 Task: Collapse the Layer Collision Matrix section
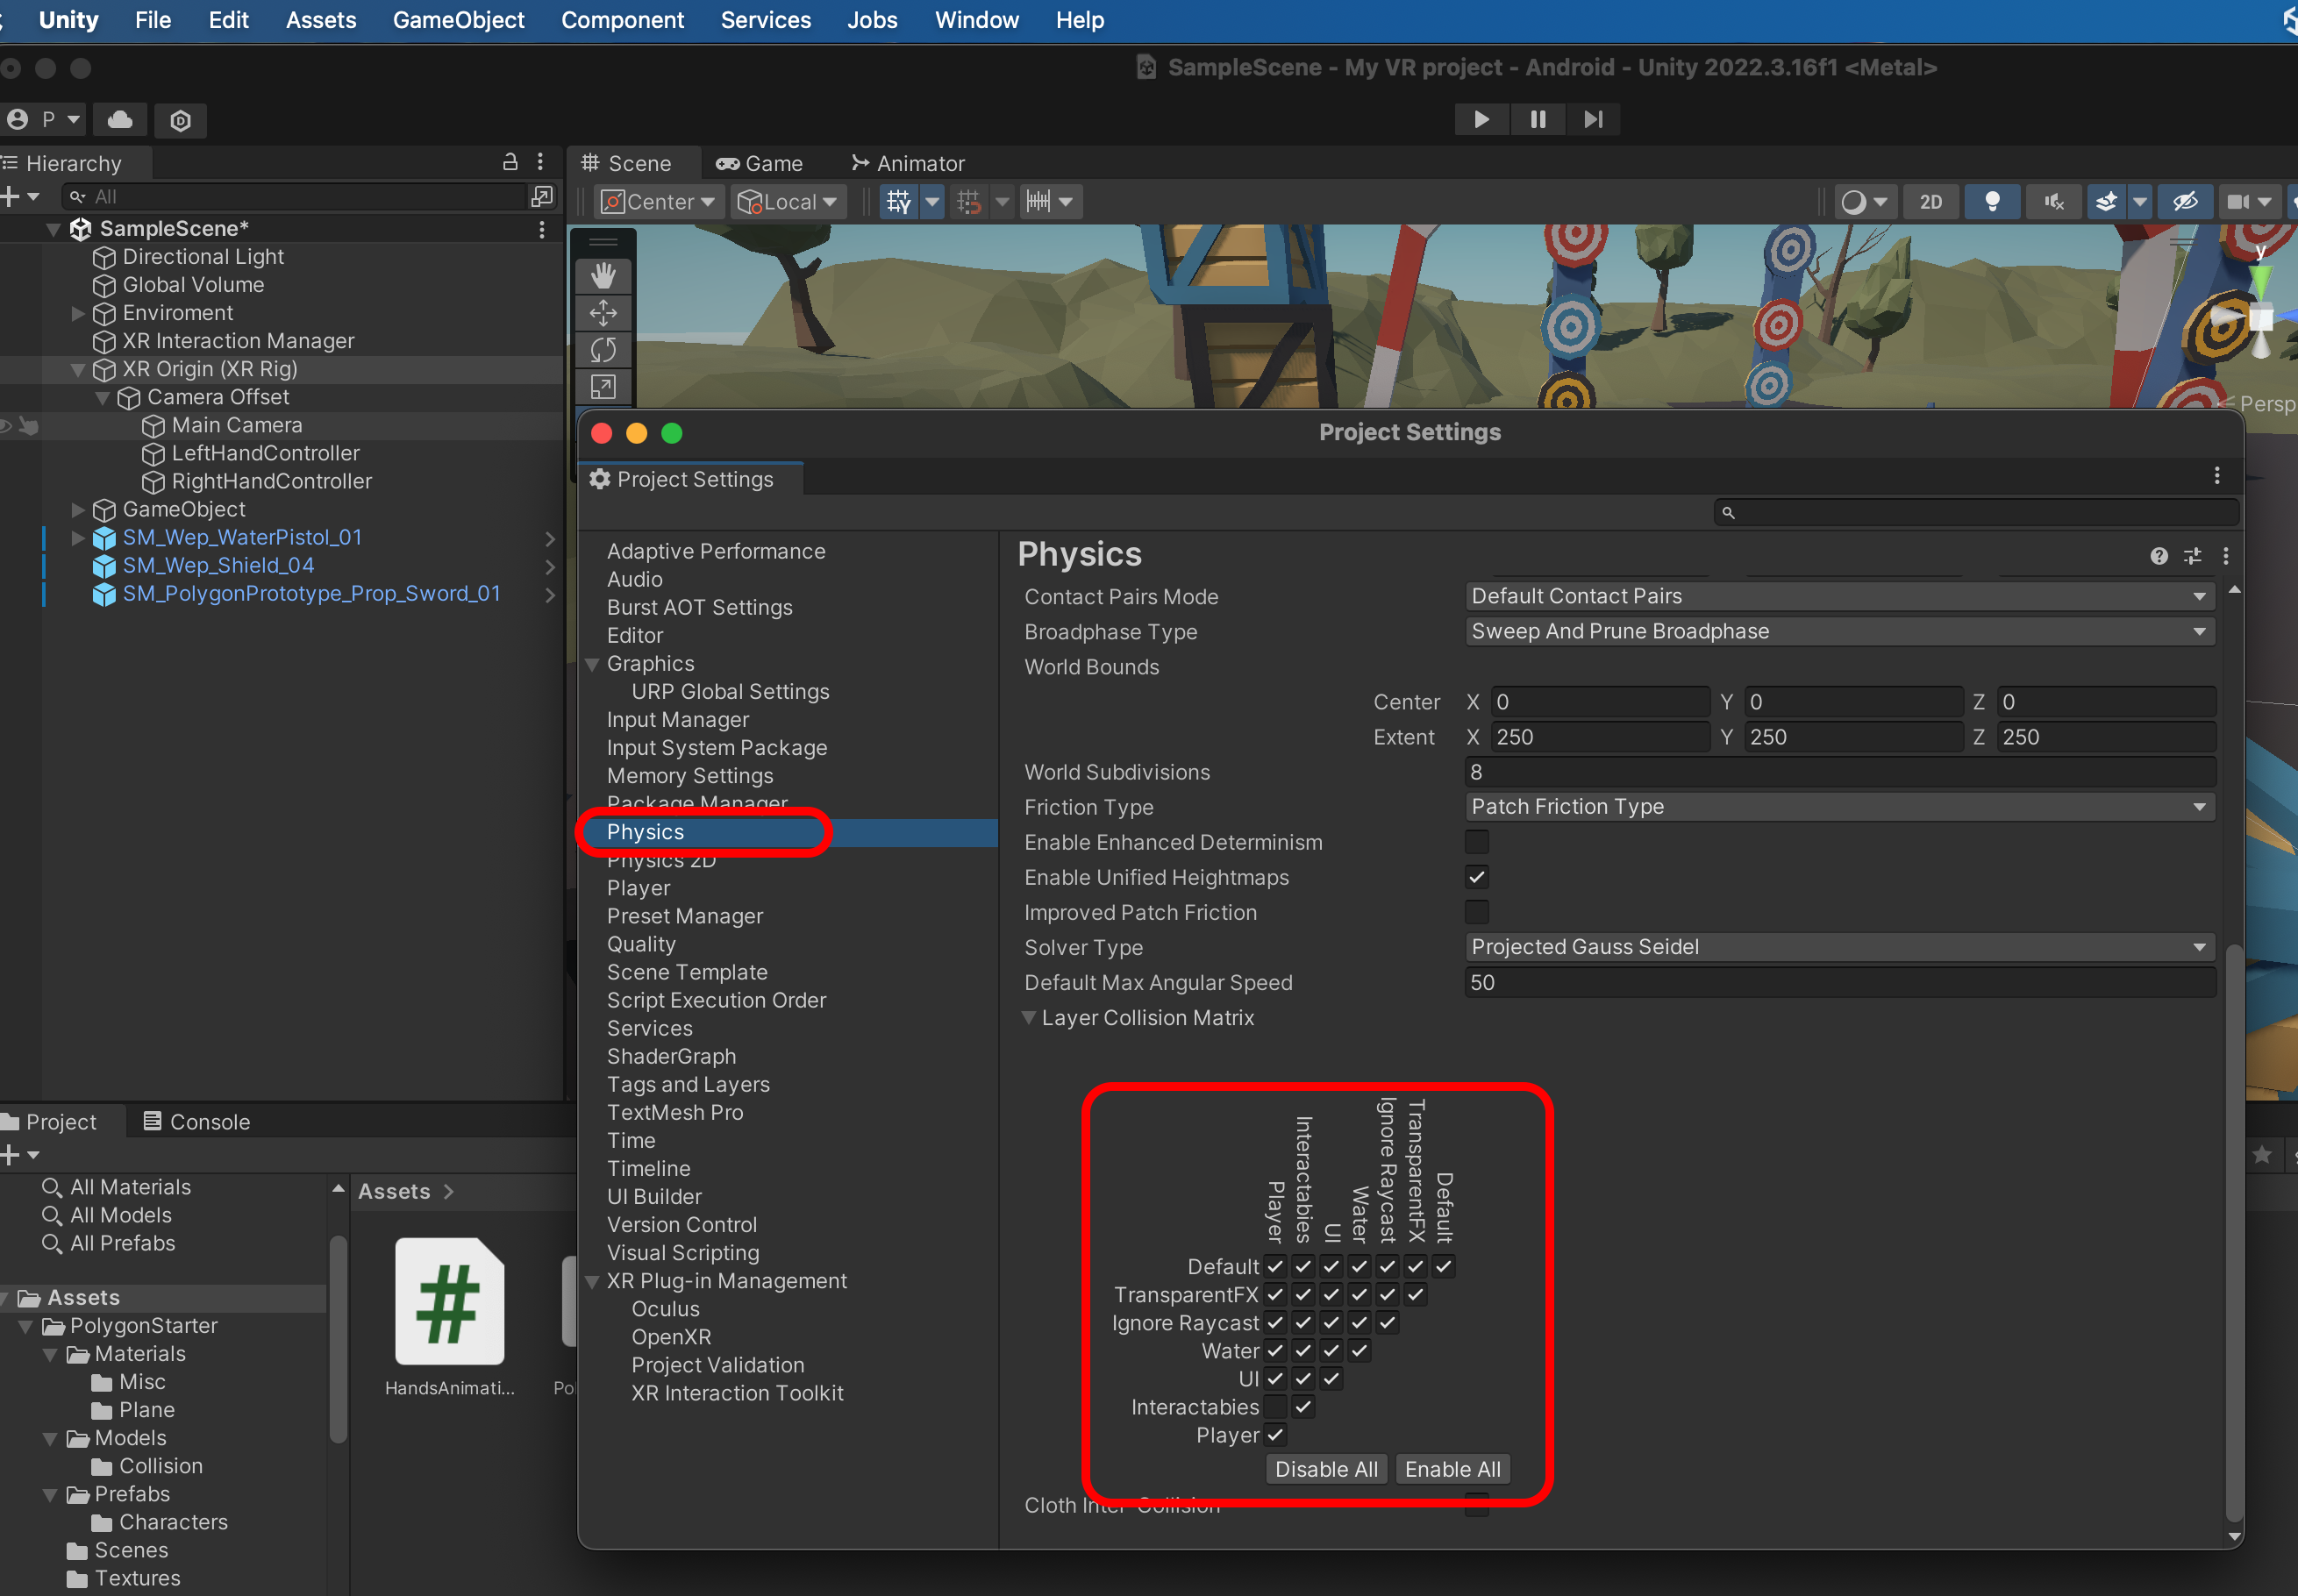(x=1029, y=1018)
